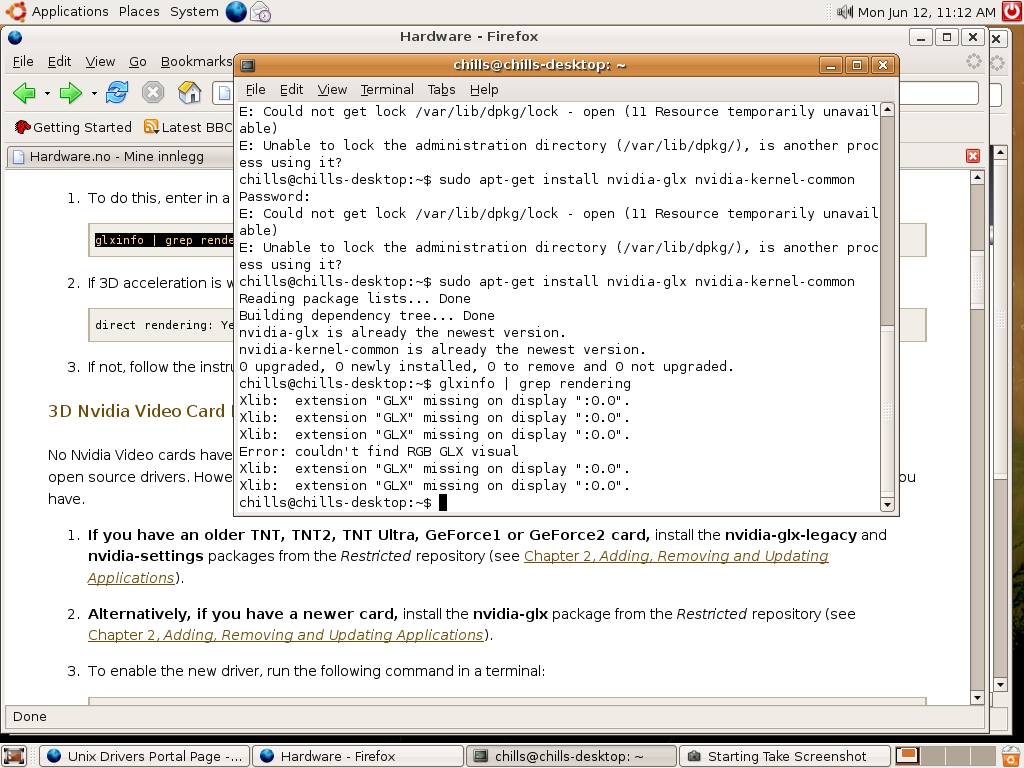Open the Firefox File menu
Screen dimensions: 1024x768
(x=23, y=61)
